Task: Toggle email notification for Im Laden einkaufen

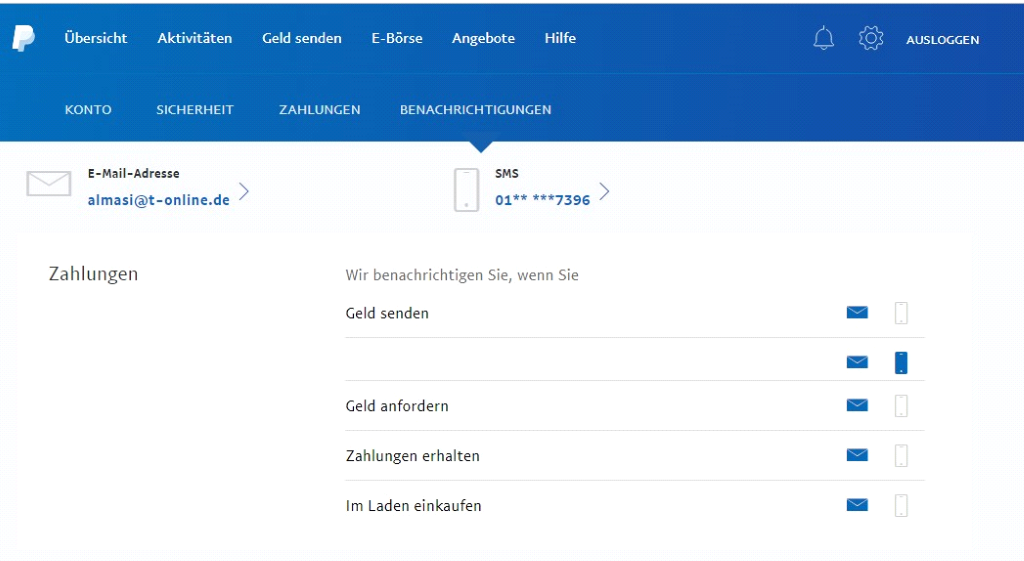Action: (857, 506)
